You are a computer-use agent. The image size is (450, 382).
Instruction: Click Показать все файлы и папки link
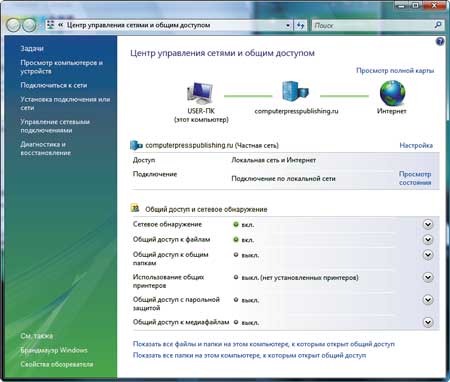[264, 344]
